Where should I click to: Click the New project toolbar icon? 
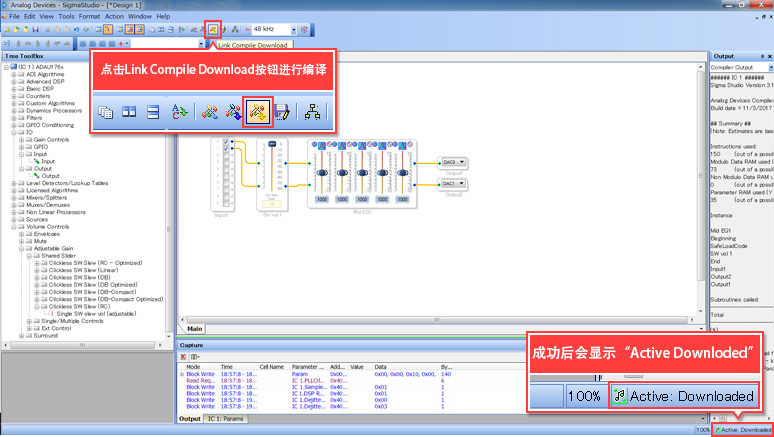coord(6,29)
